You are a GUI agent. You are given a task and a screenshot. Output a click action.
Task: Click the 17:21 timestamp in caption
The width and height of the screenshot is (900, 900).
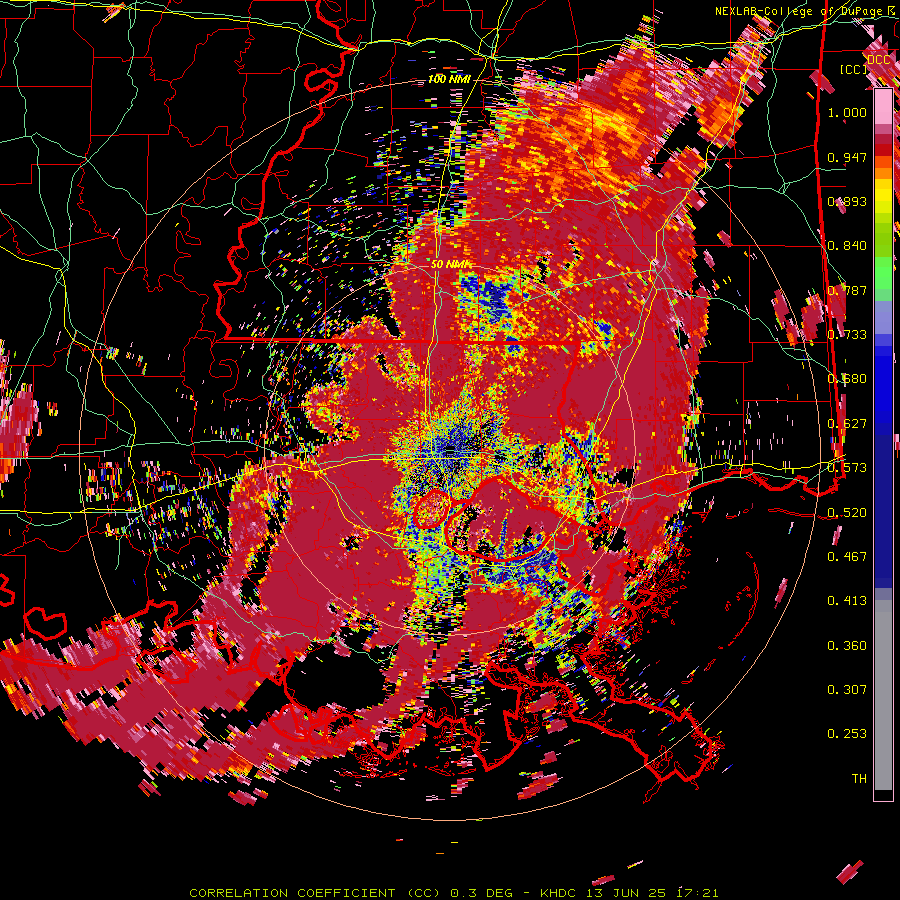tap(697, 893)
